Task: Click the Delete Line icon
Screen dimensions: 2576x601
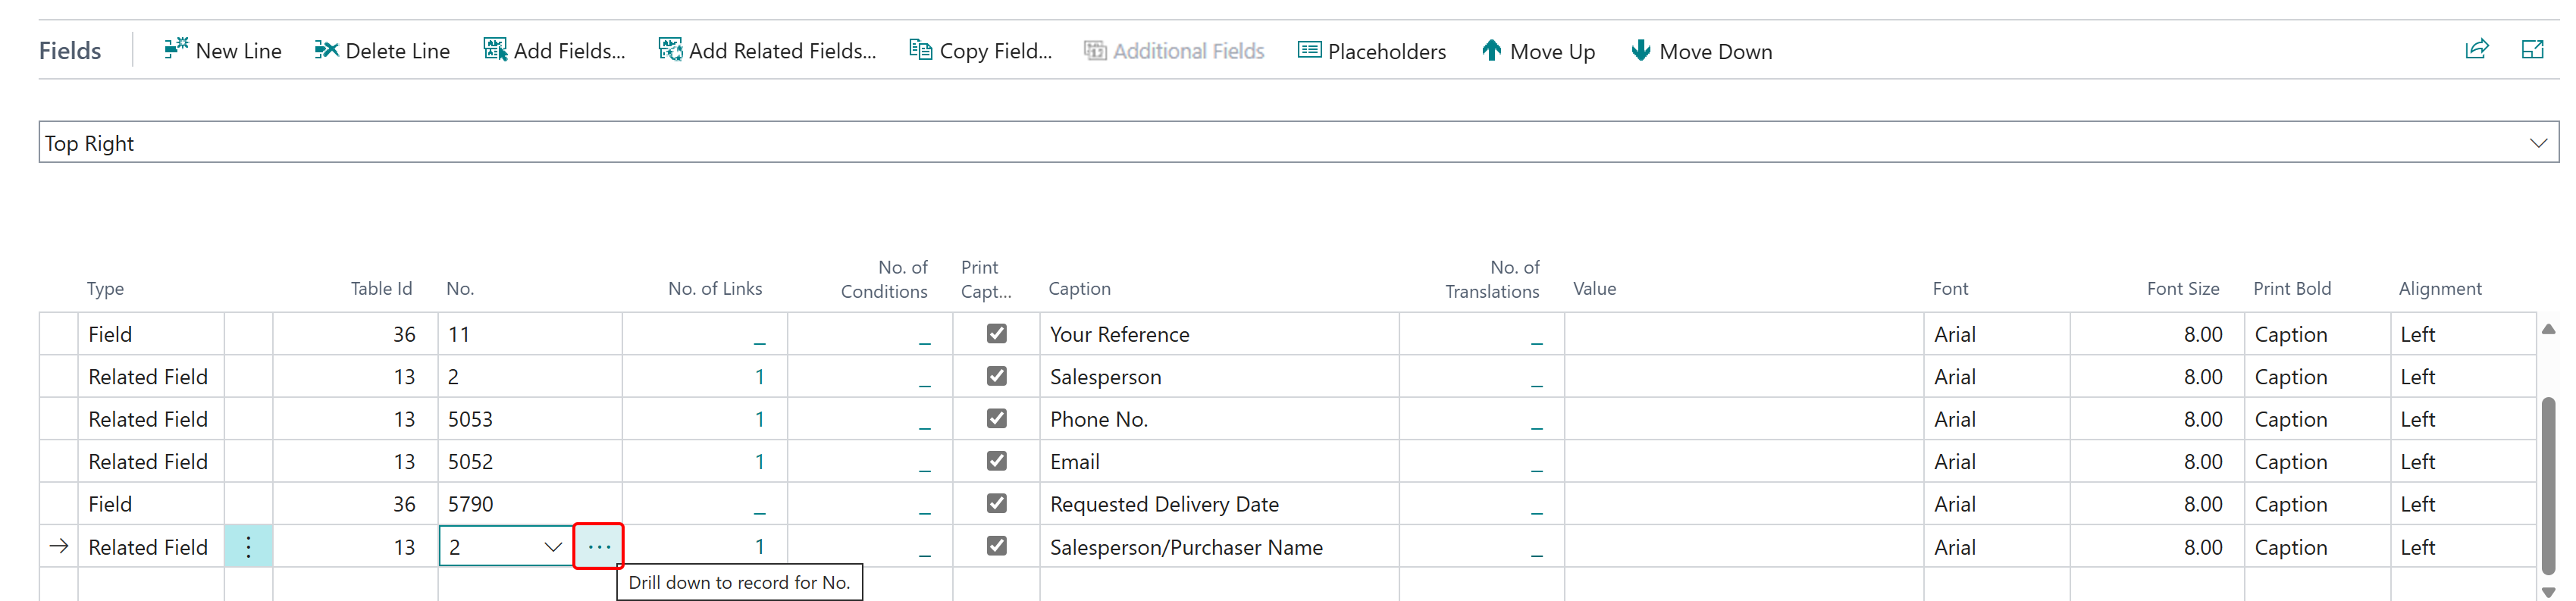Action: (x=326, y=49)
